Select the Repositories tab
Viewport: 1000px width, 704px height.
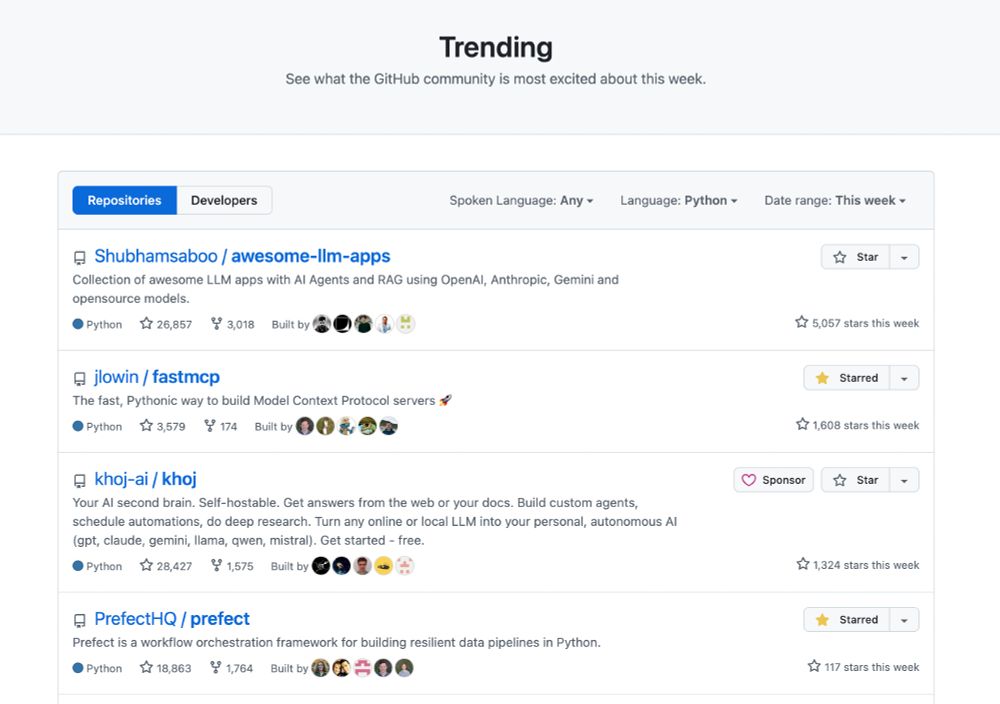(x=124, y=200)
